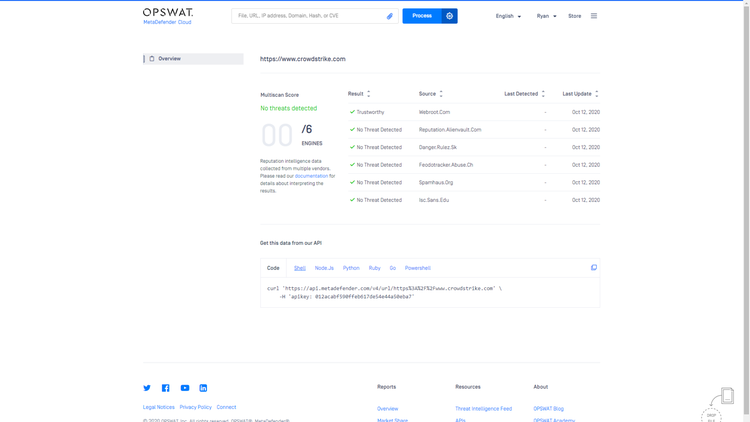Sort by Last Detected column
The image size is (750, 422).
[x=524, y=94]
